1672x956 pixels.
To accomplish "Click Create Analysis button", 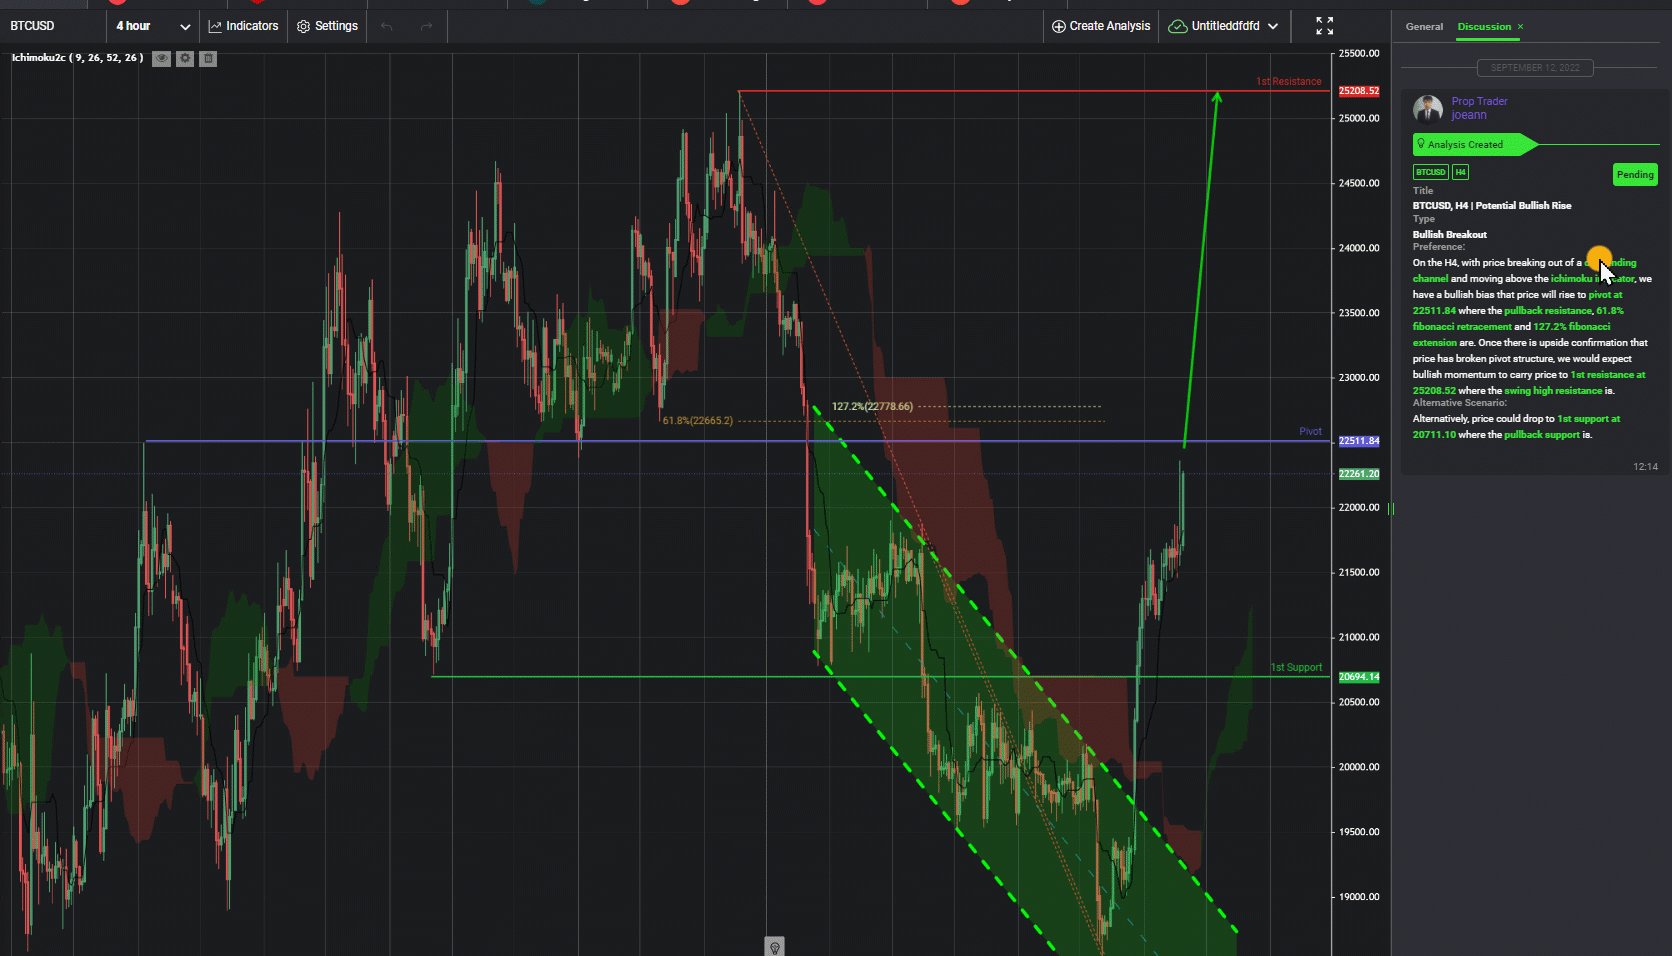I will [1101, 26].
